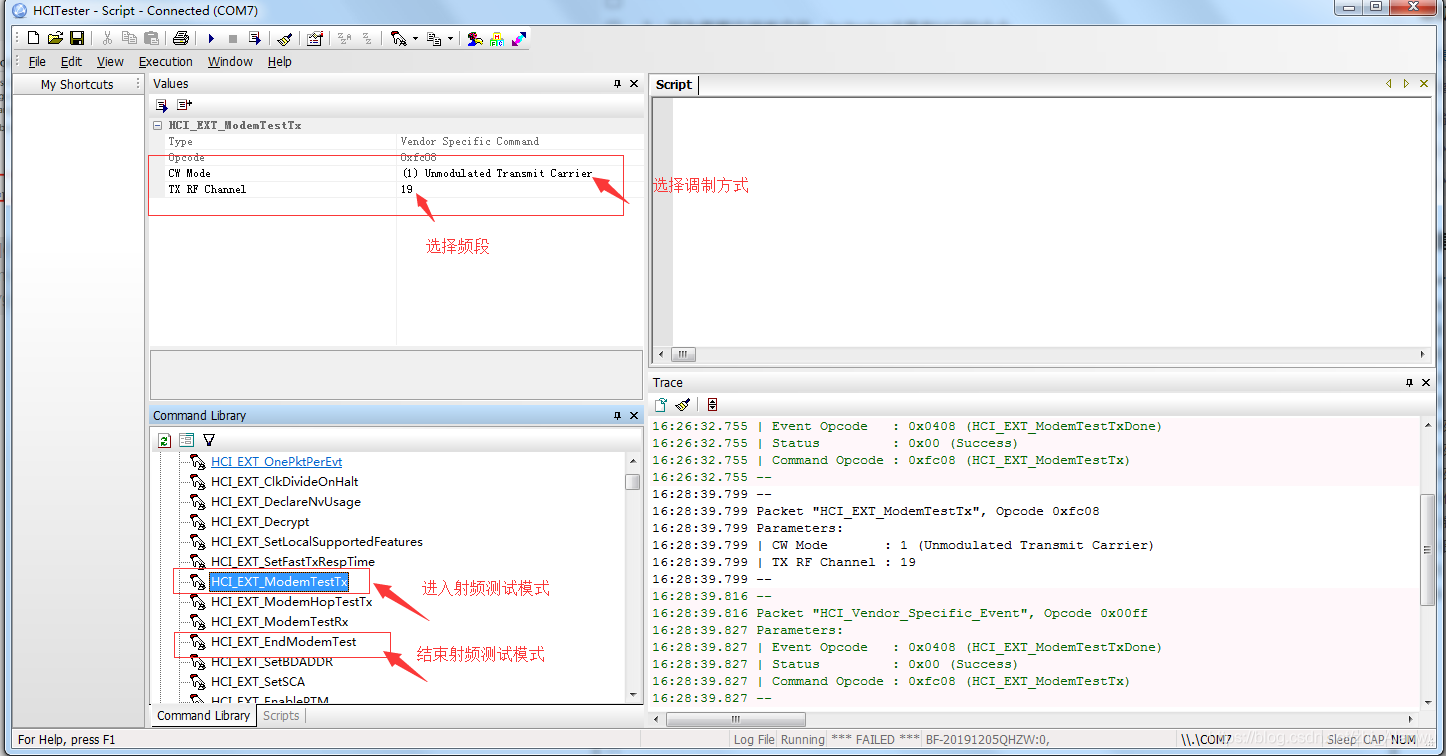Click the second icon in Values toolbar
Screen dimensions: 1446x756
point(184,104)
